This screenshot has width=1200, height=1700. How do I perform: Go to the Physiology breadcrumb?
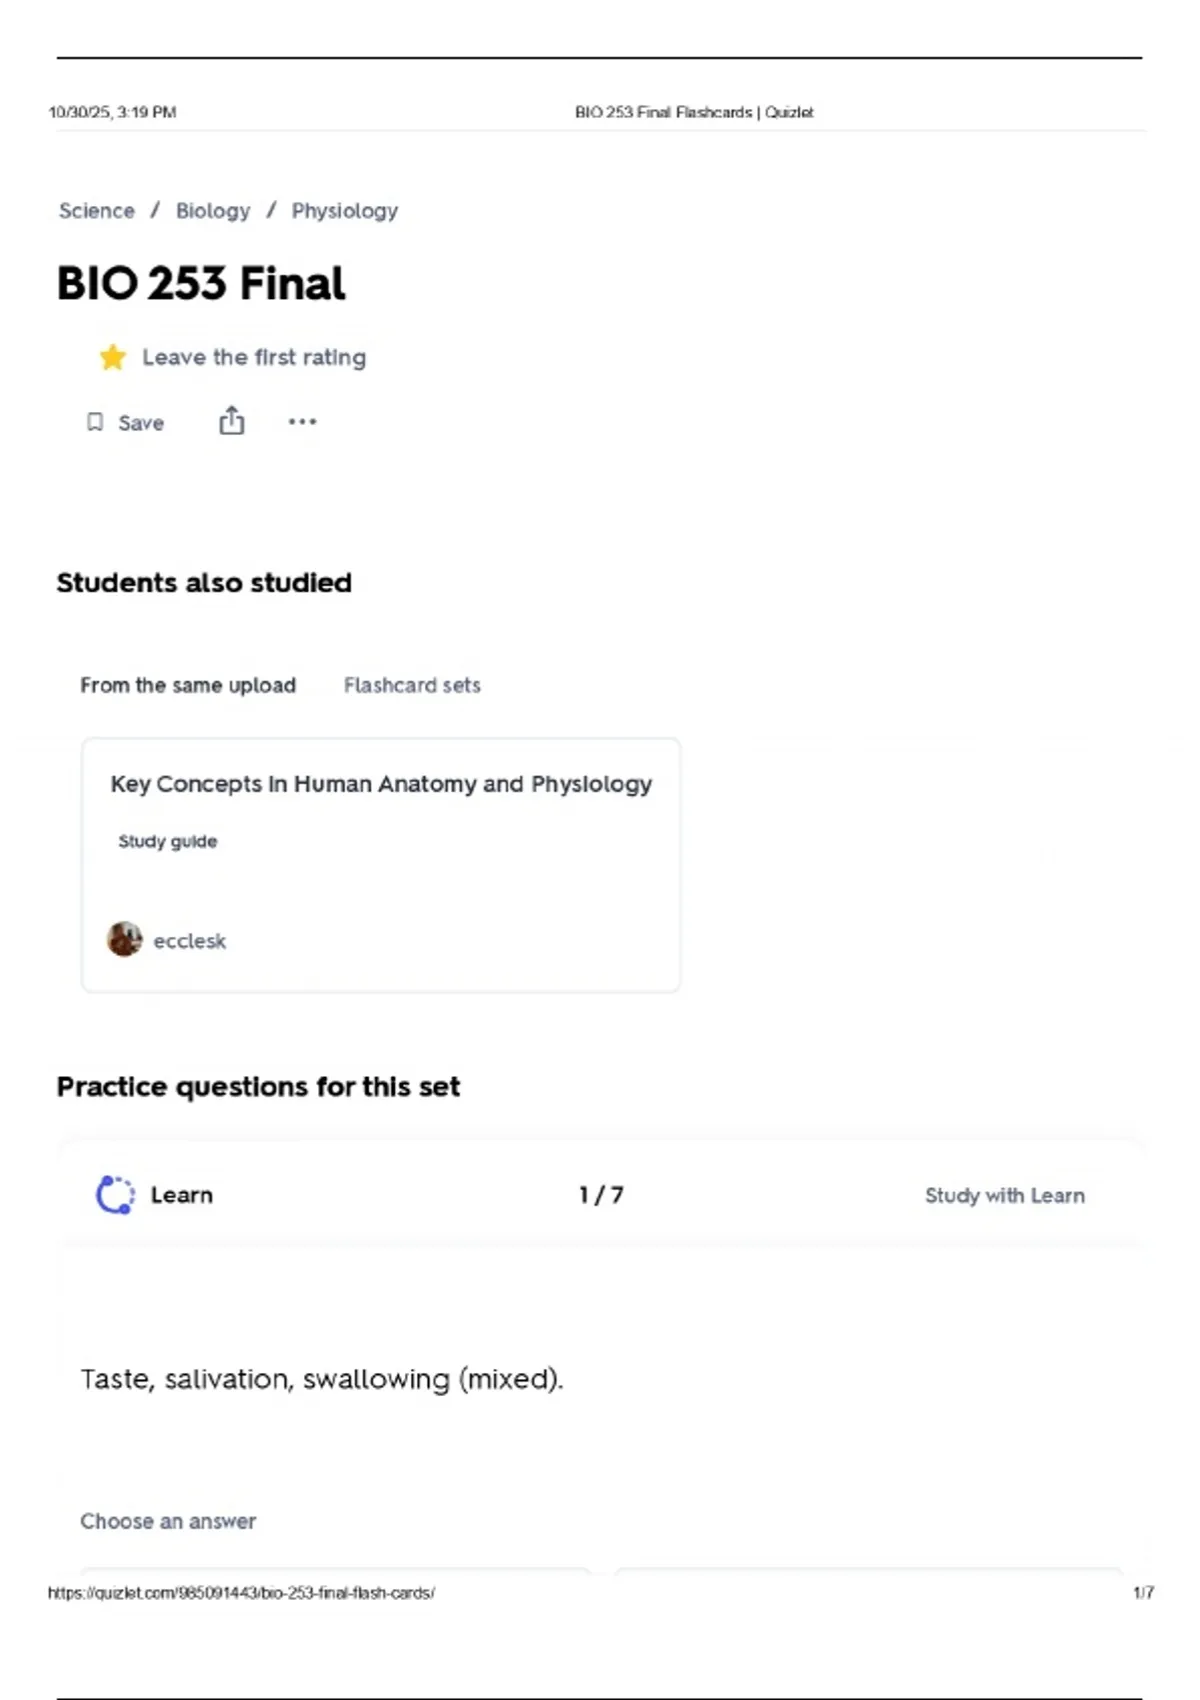click(x=344, y=211)
